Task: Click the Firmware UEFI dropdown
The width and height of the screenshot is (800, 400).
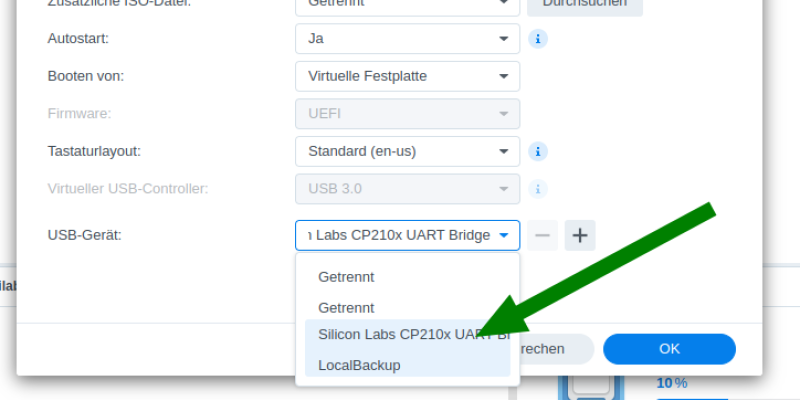Action: pos(407,113)
